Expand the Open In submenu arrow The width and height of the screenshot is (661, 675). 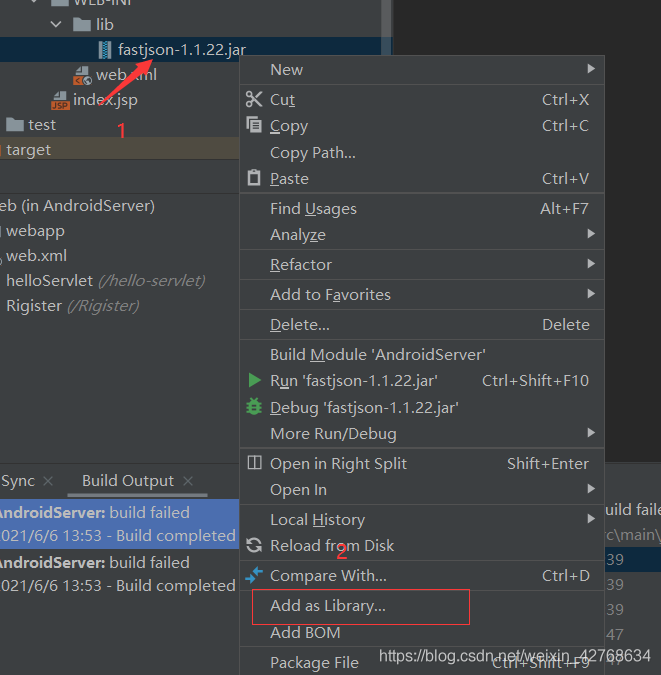pos(591,489)
